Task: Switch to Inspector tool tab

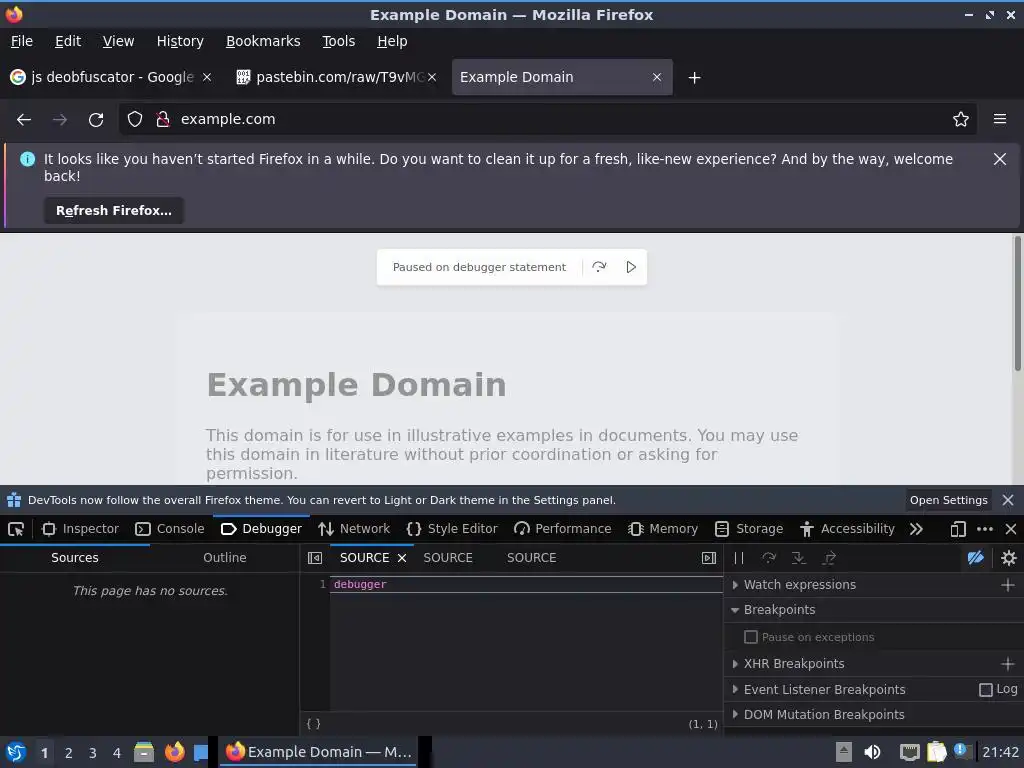Action: tap(80, 529)
